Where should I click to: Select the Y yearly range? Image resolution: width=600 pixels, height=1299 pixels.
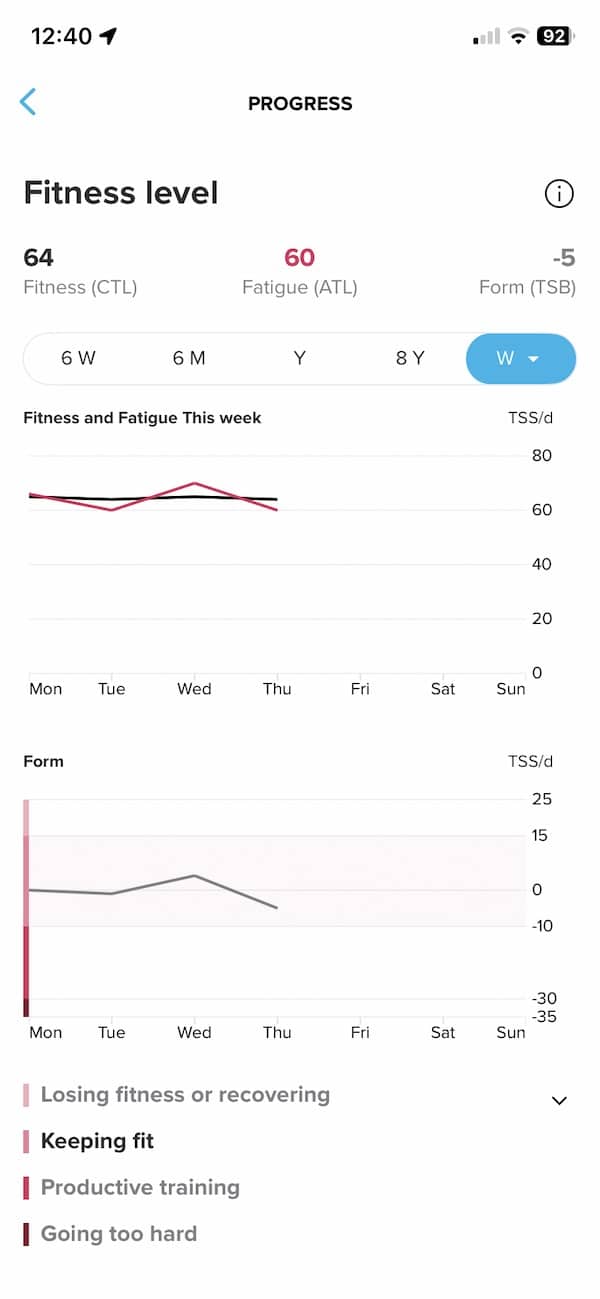[299, 358]
